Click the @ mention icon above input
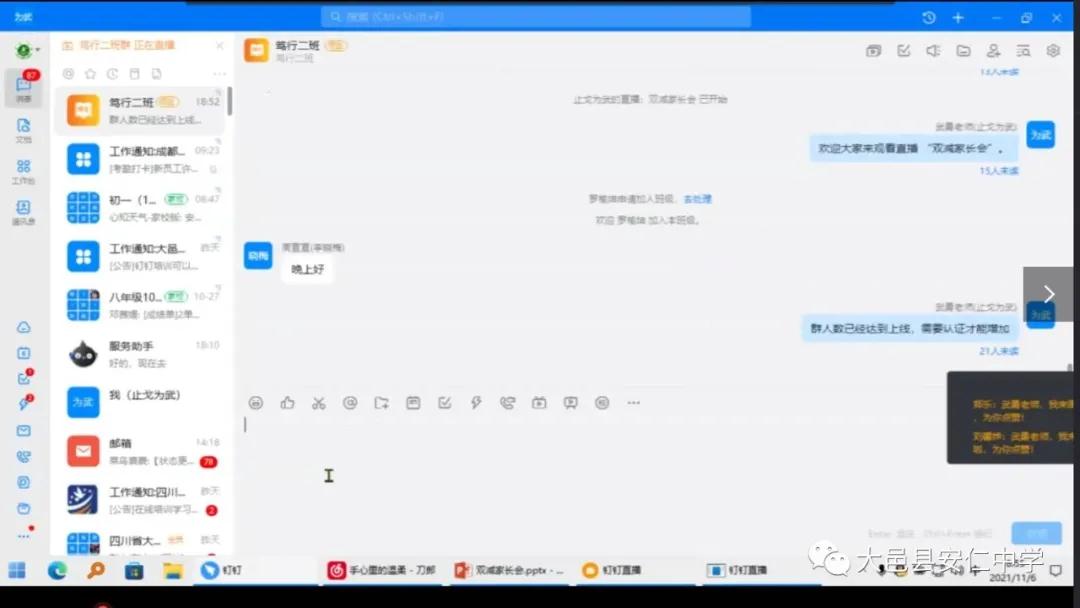This screenshot has width=1080, height=608. 350,403
